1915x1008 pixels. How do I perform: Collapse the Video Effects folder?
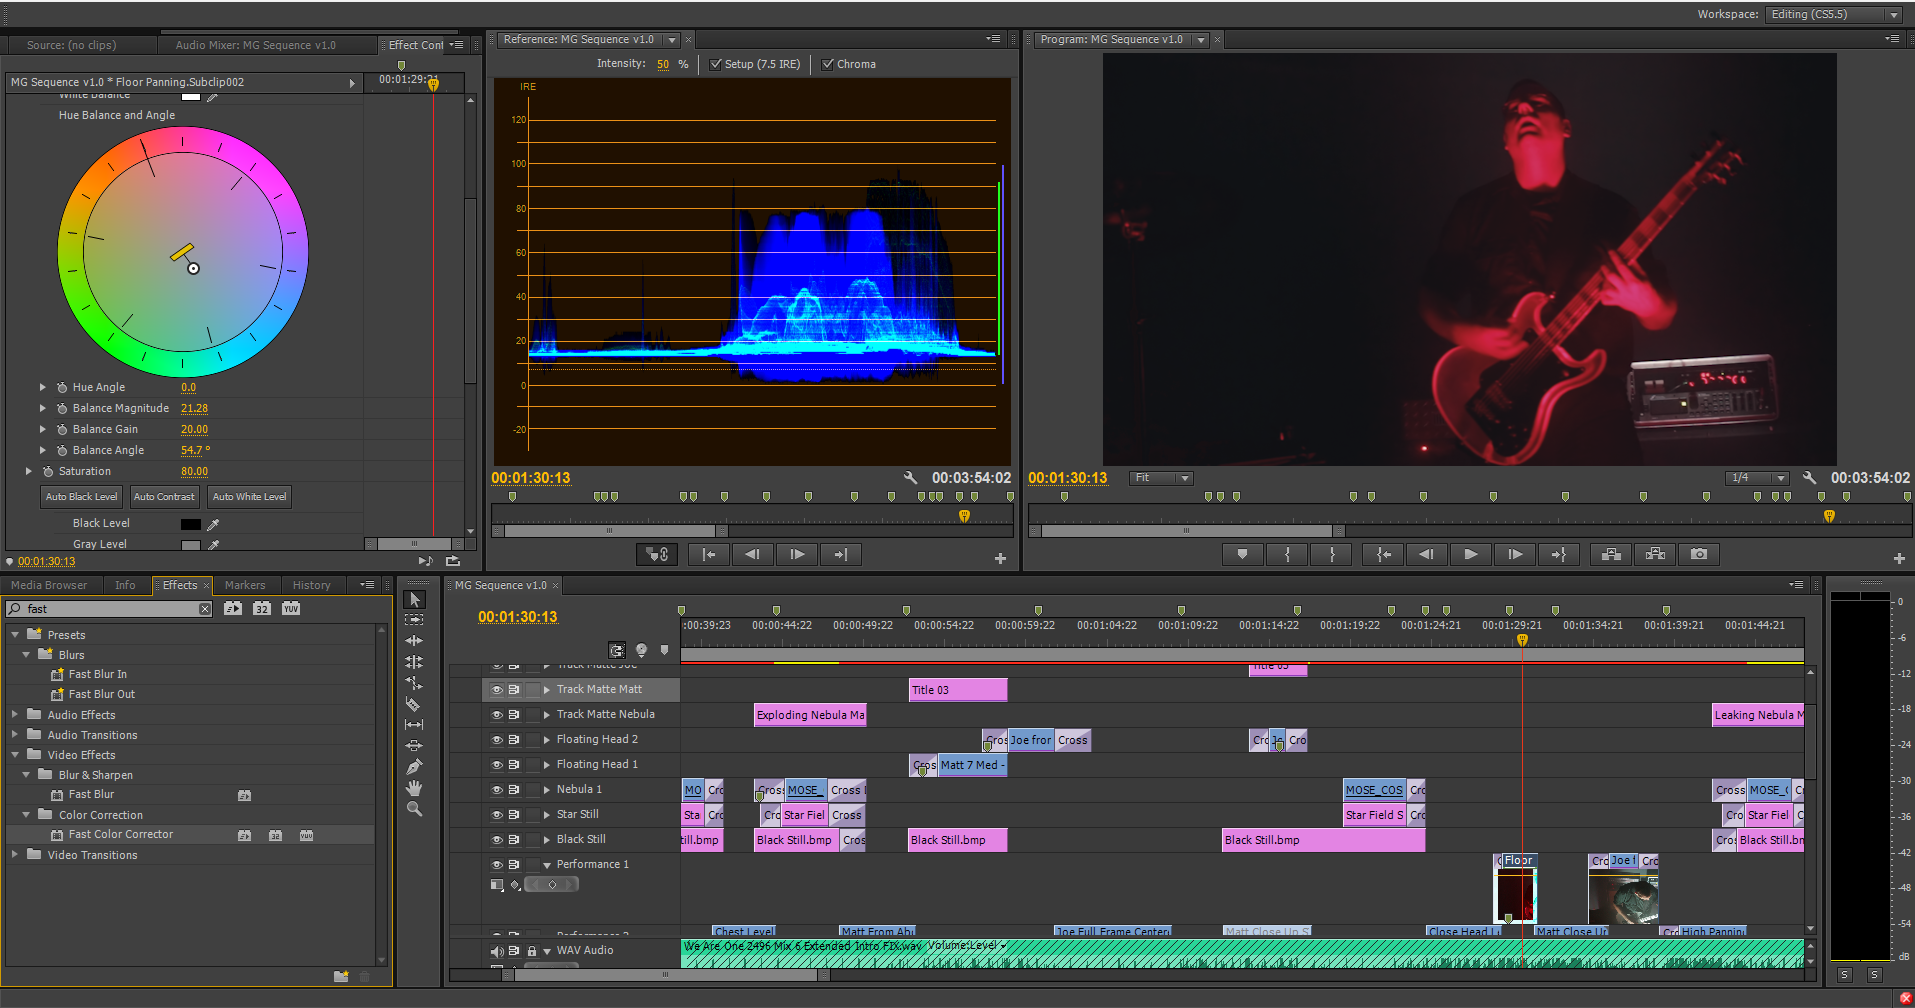(x=15, y=755)
